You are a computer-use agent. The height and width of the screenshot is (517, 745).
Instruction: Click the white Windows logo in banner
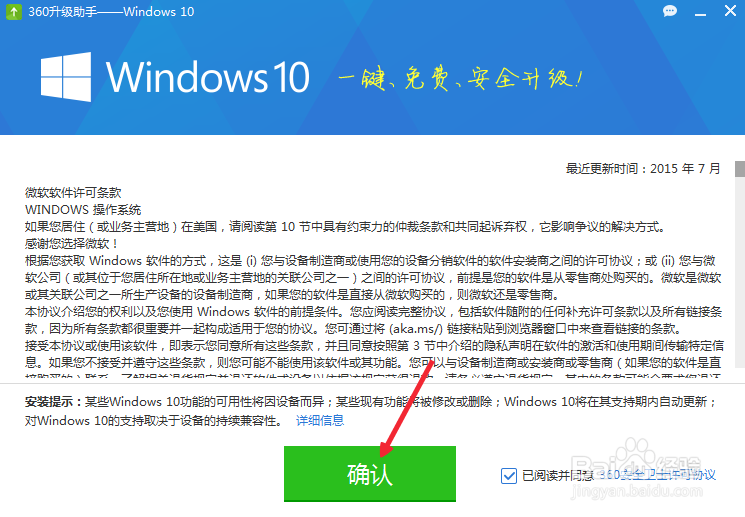click(x=66, y=77)
